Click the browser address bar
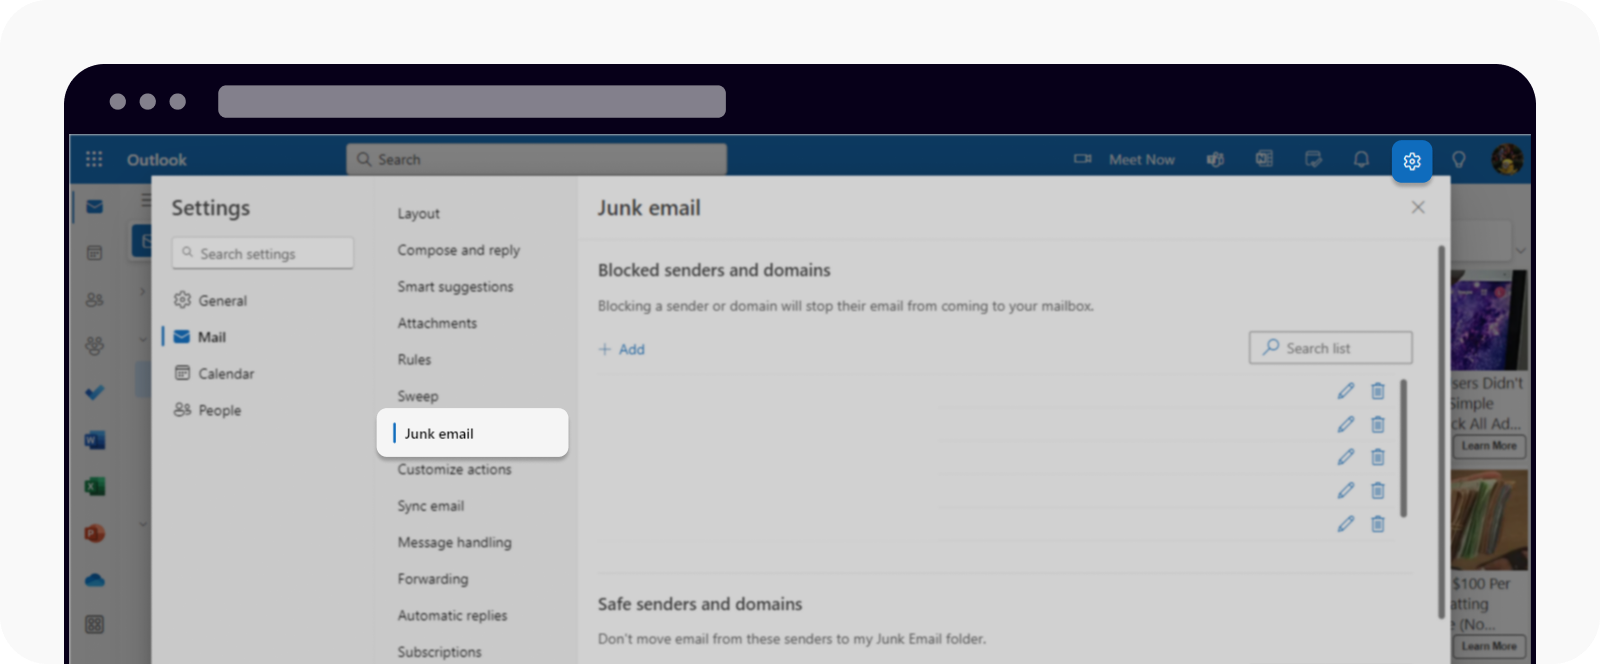The image size is (1600, 664). point(472,101)
